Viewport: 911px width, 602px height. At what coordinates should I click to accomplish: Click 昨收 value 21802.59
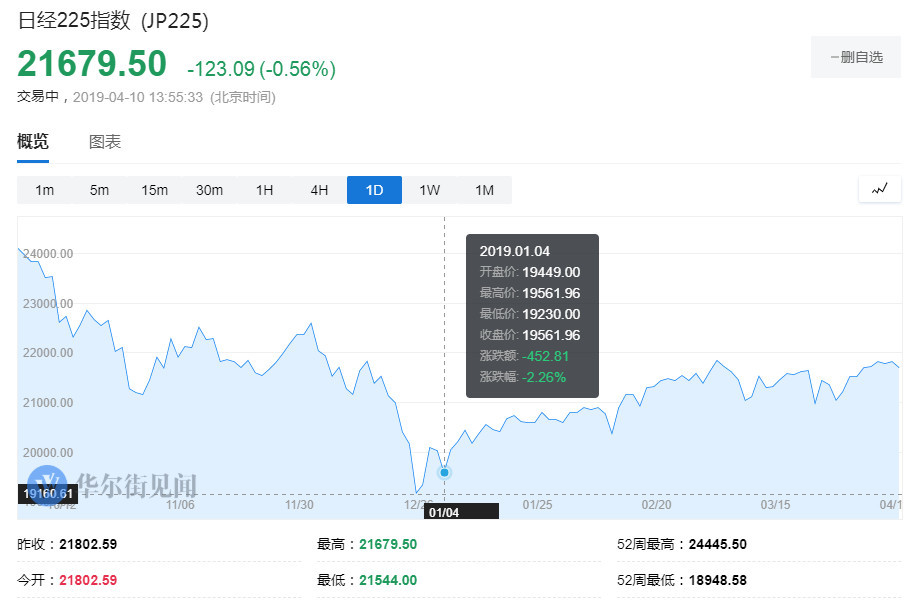[88, 544]
